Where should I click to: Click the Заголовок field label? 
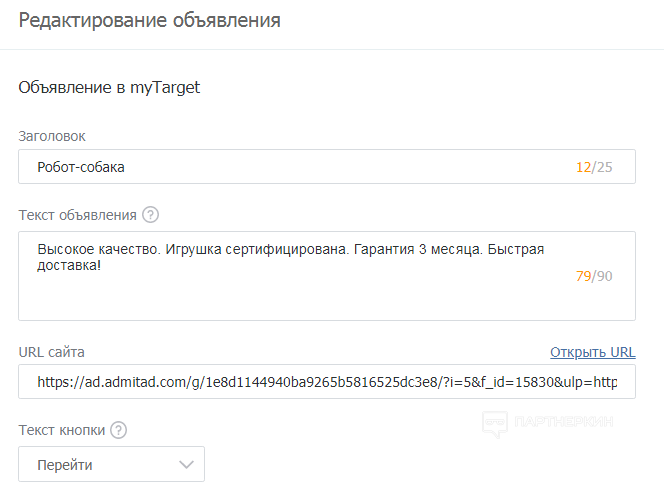coord(52,135)
